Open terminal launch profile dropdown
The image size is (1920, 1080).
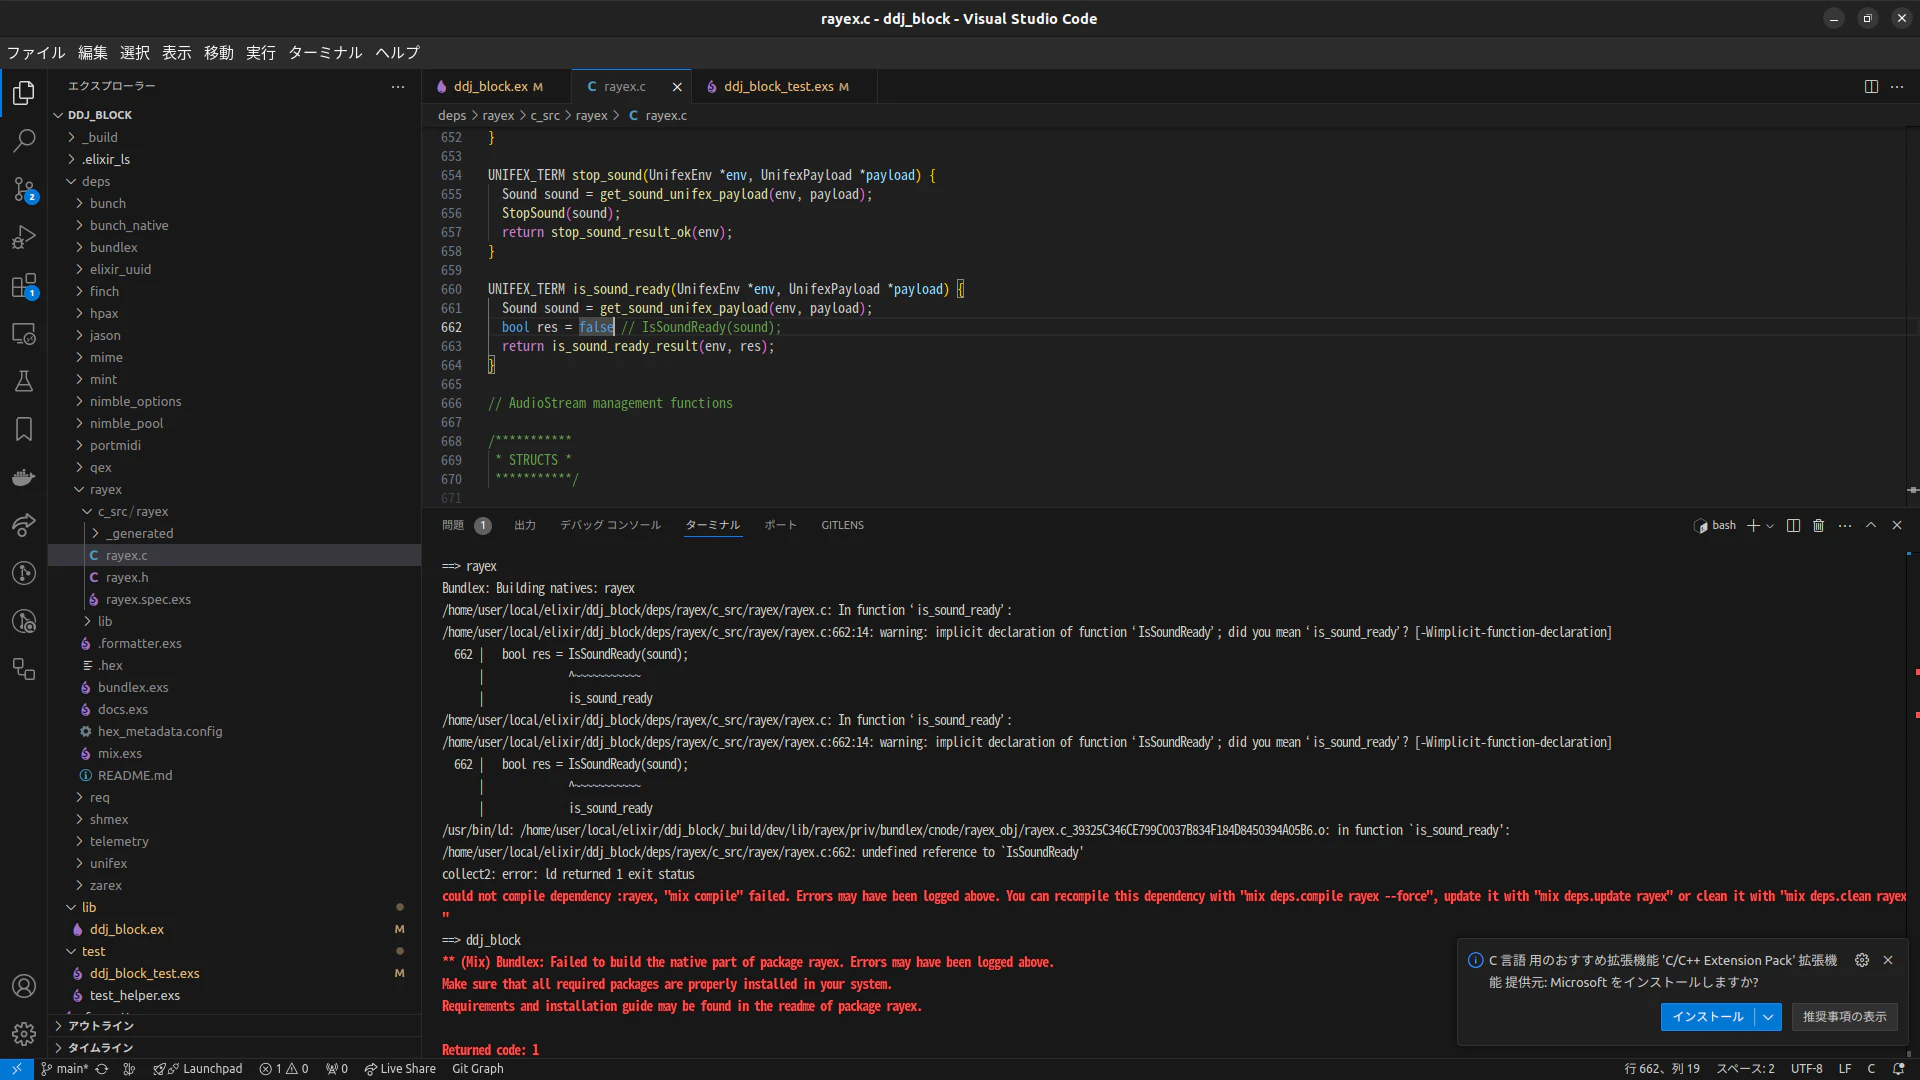click(1770, 526)
